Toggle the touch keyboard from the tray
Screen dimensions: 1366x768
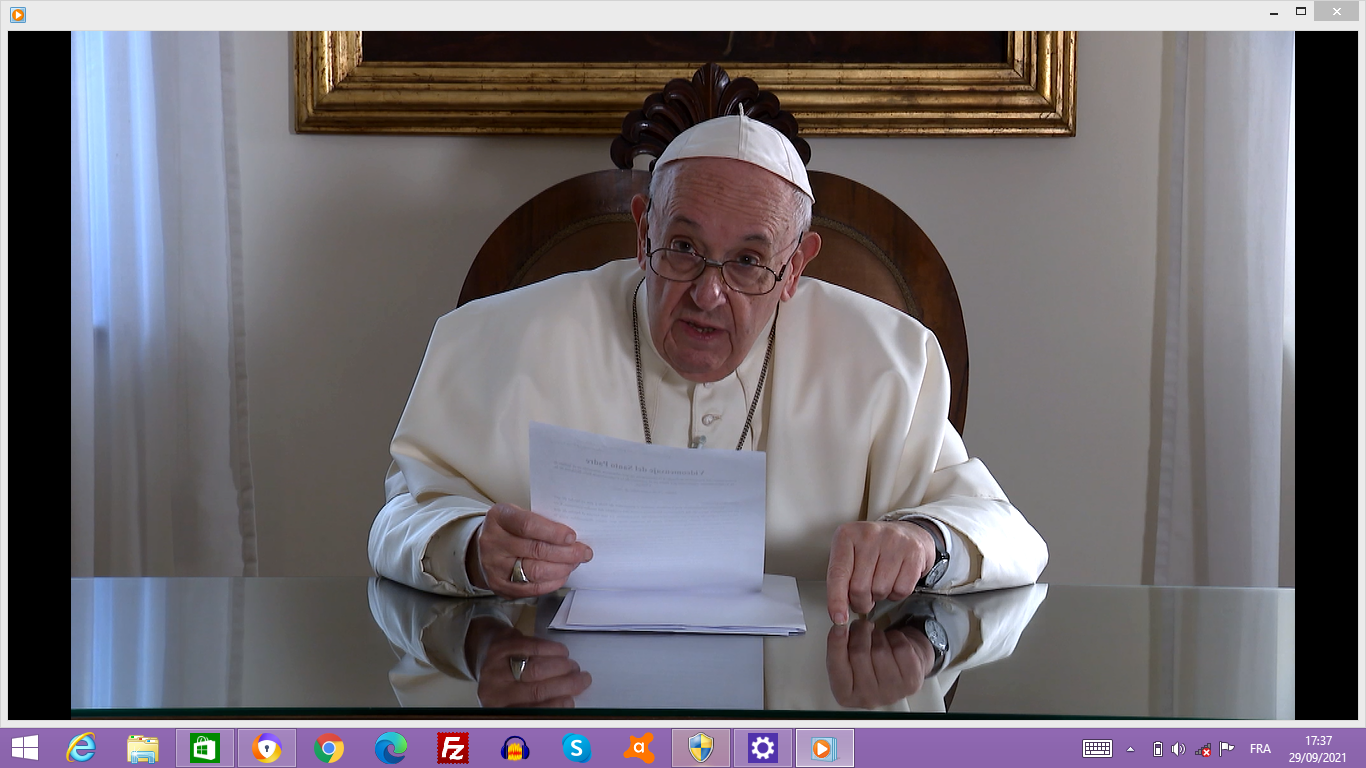pos(1097,749)
